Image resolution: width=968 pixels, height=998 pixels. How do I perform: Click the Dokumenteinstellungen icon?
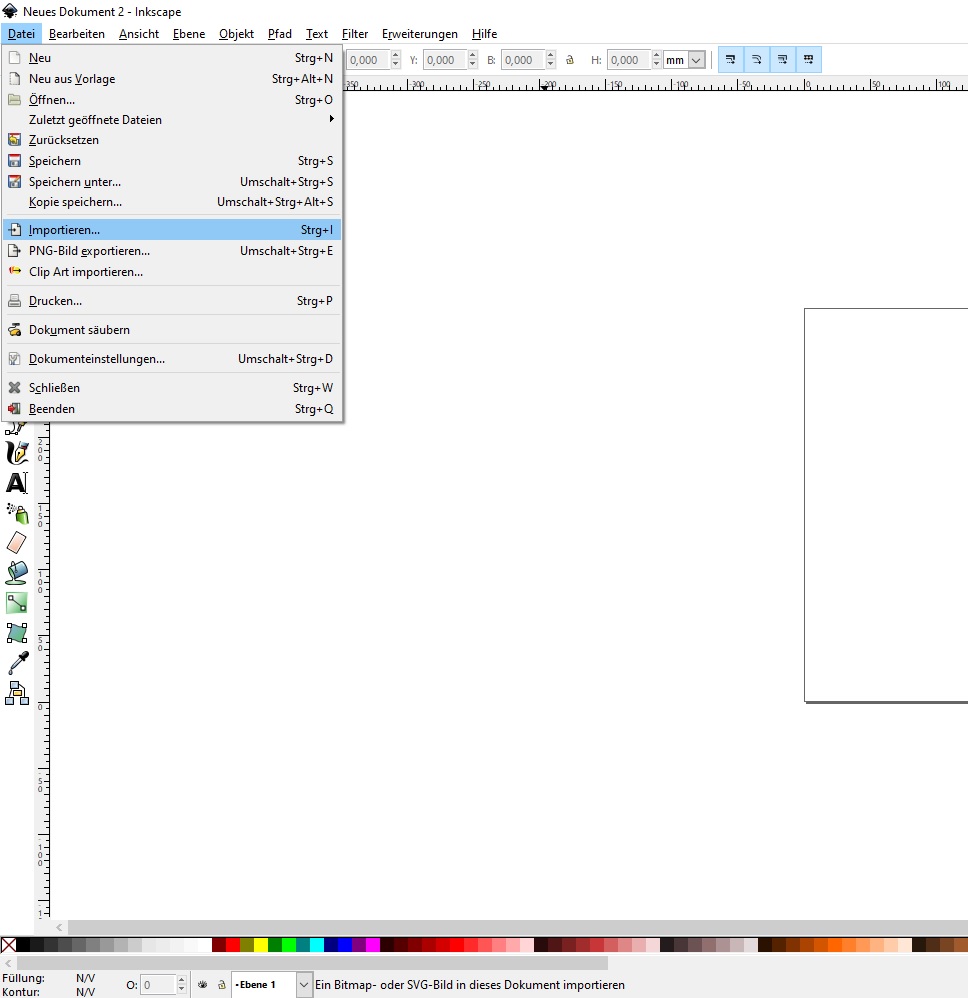14,359
